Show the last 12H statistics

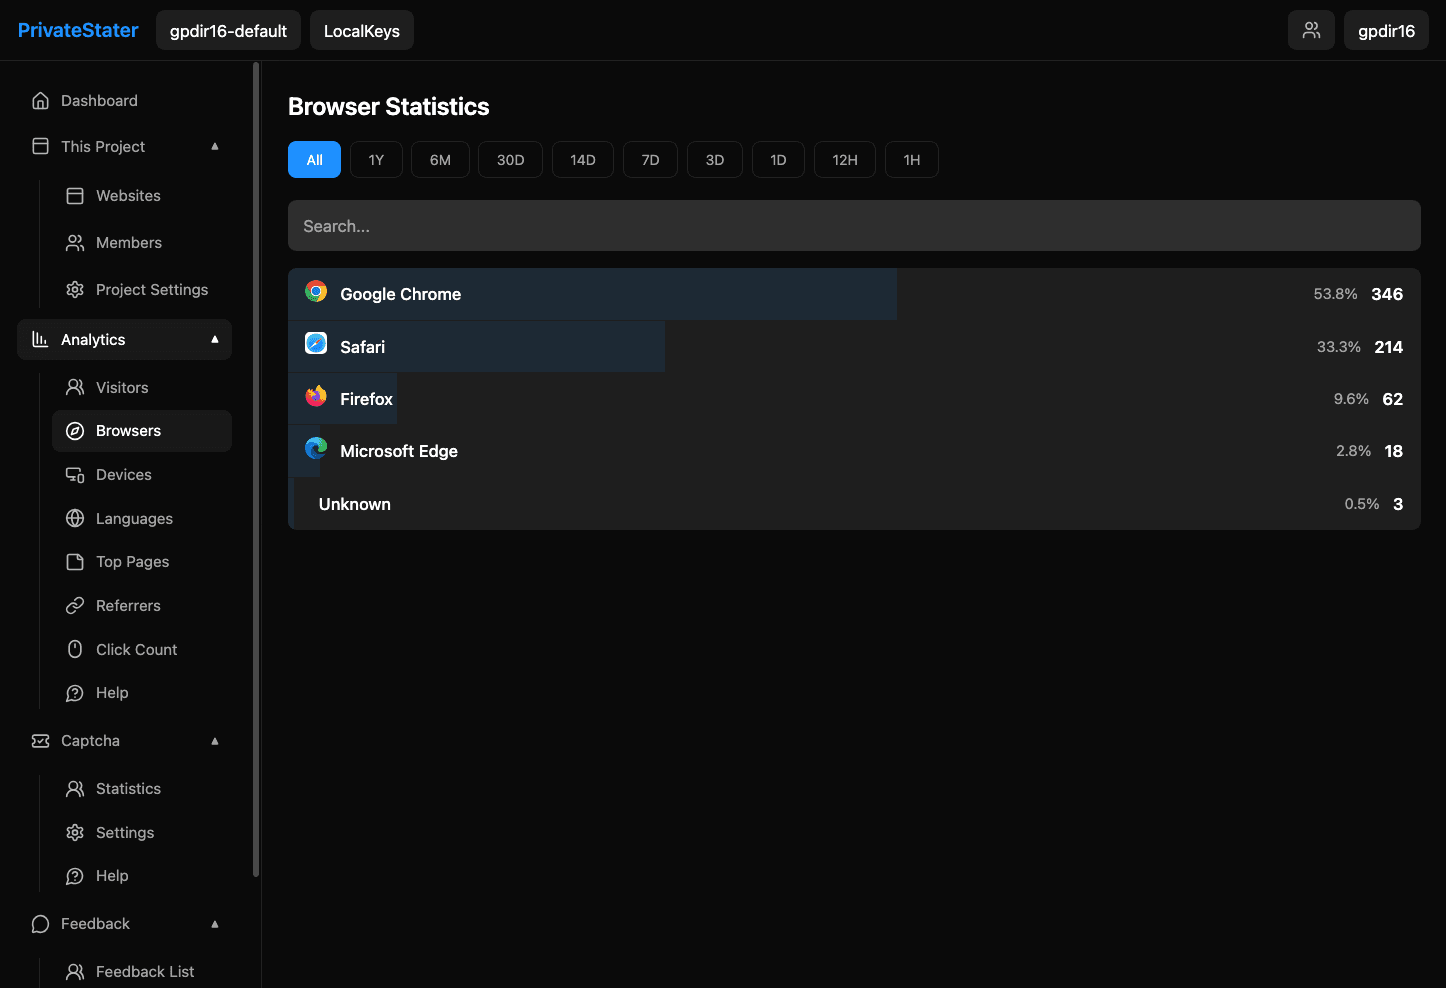[845, 160]
